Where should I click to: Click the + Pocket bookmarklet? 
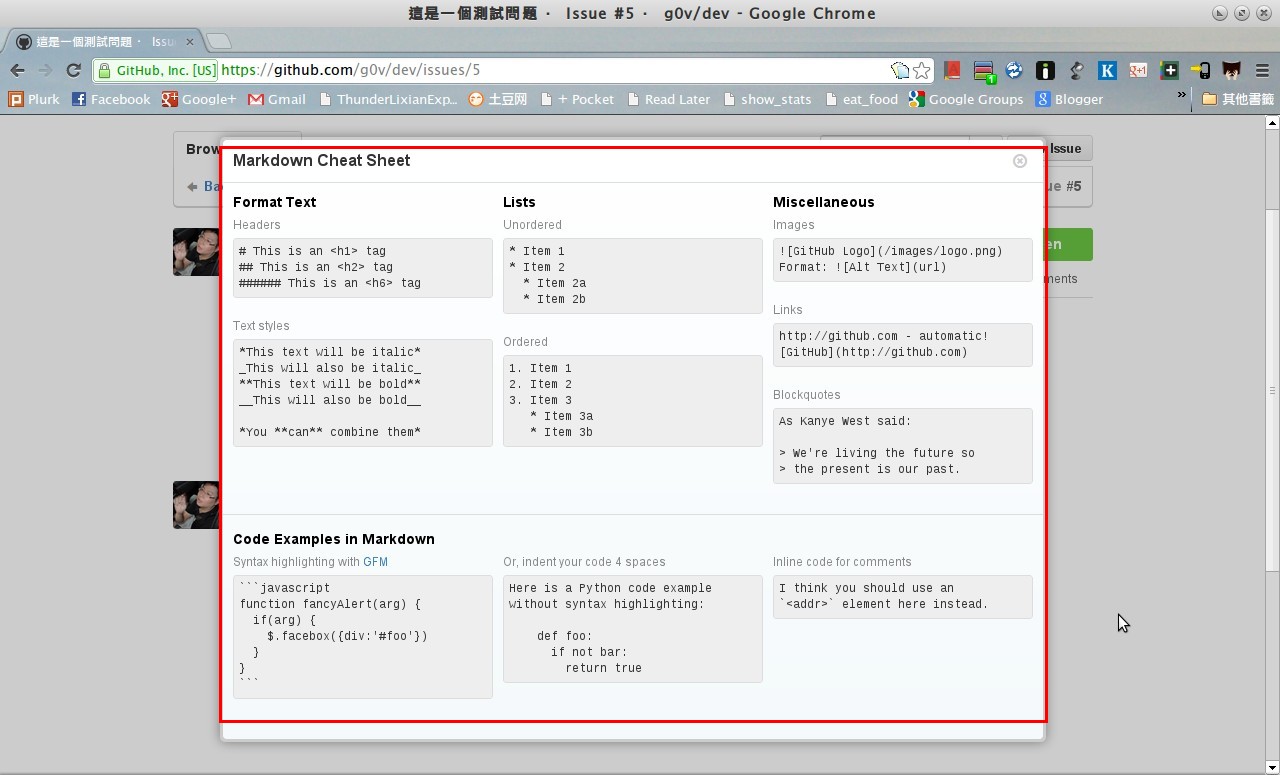[577, 99]
